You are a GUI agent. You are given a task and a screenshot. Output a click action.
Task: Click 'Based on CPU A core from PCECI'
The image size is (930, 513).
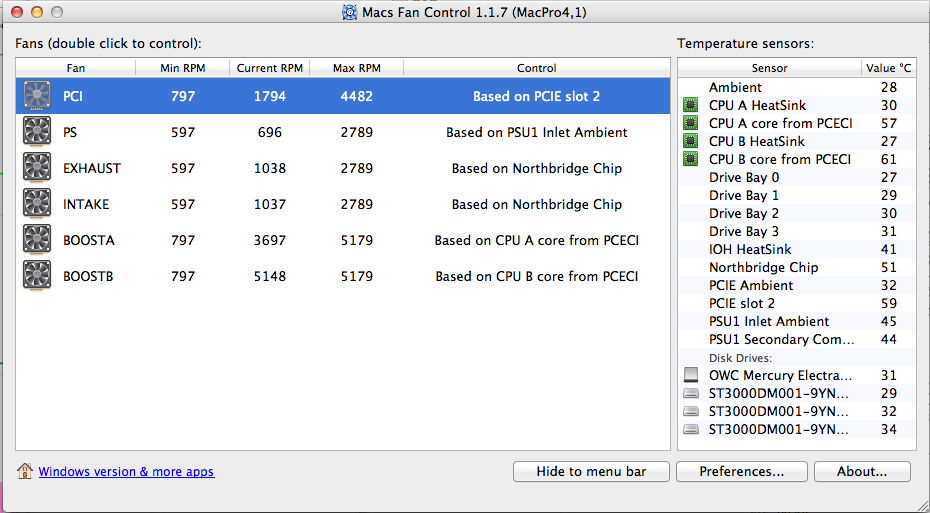coord(537,240)
